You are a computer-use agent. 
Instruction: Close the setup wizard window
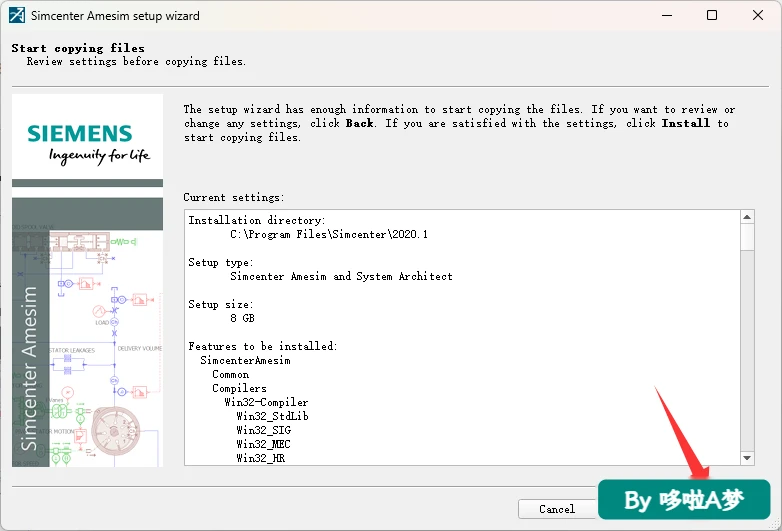(758, 15)
